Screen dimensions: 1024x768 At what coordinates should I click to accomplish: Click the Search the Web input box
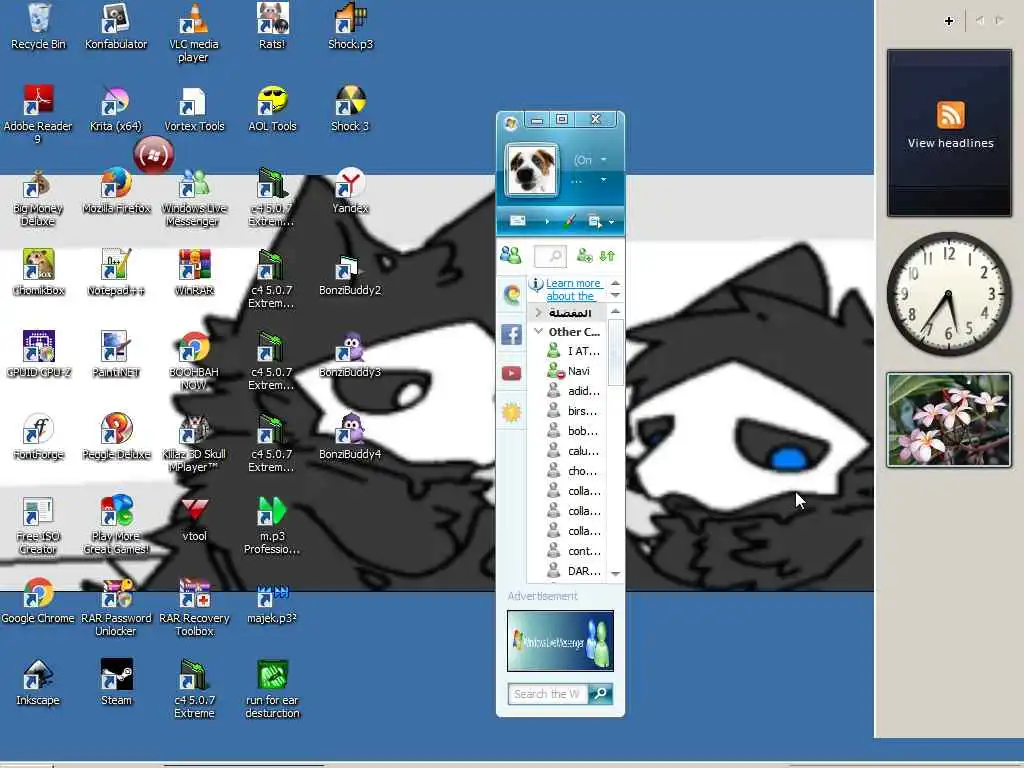pyautogui.click(x=549, y=694)
